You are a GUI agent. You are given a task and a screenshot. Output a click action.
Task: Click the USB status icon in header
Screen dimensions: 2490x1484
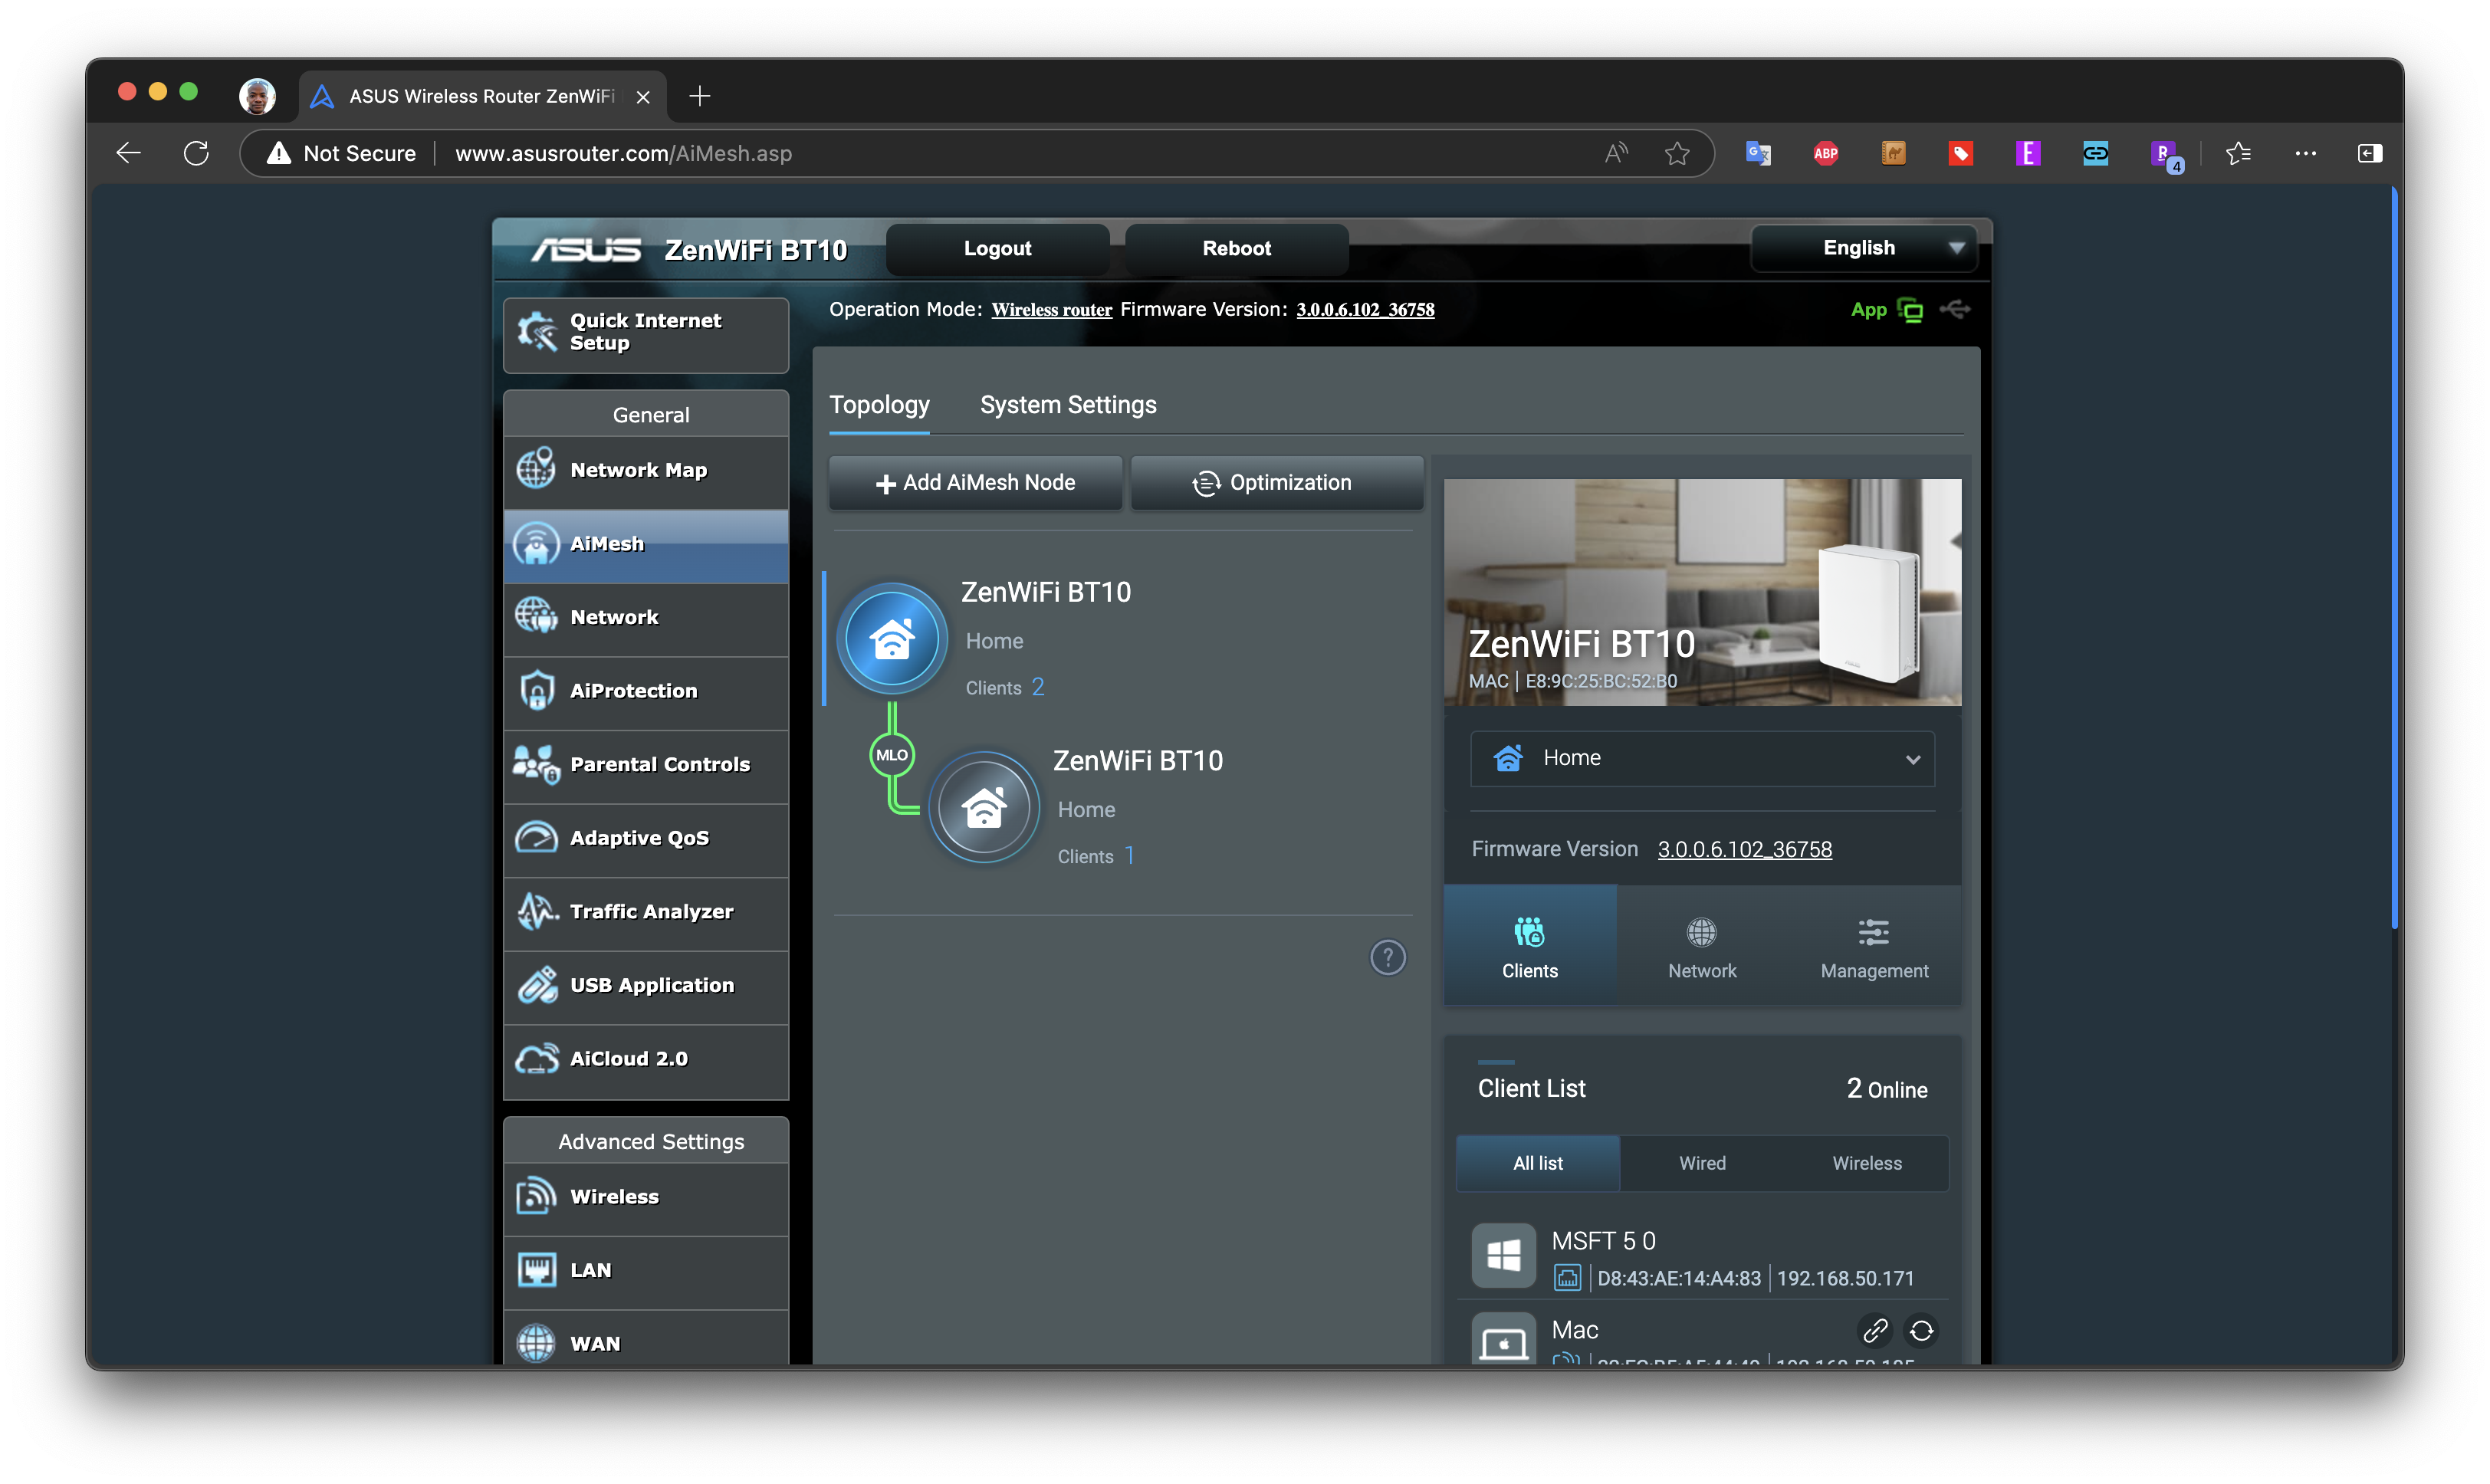click(1955, 309)
